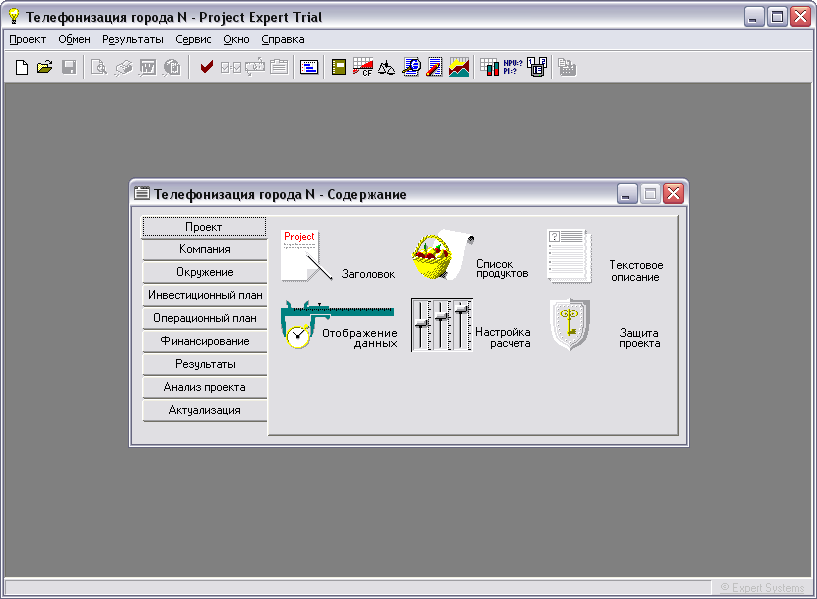The height and width of the screenshot is (599, 817).
Task: Select the Проект section button
Action: [x=204, y=227]
